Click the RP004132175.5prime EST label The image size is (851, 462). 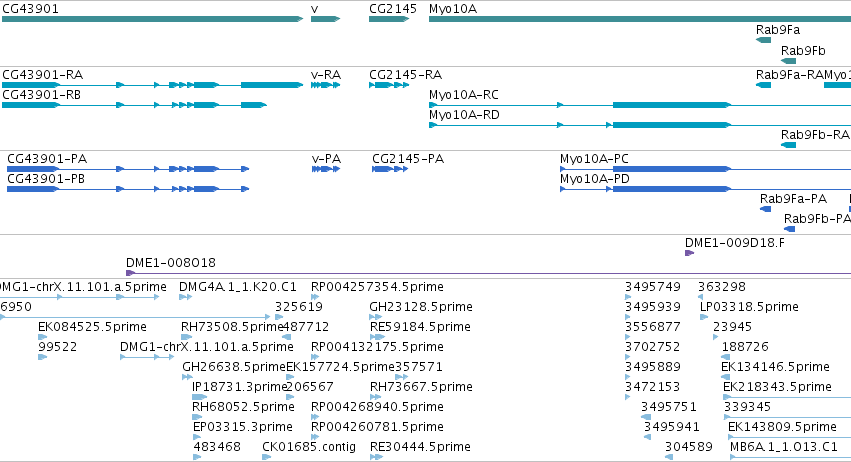pos(377,347)
